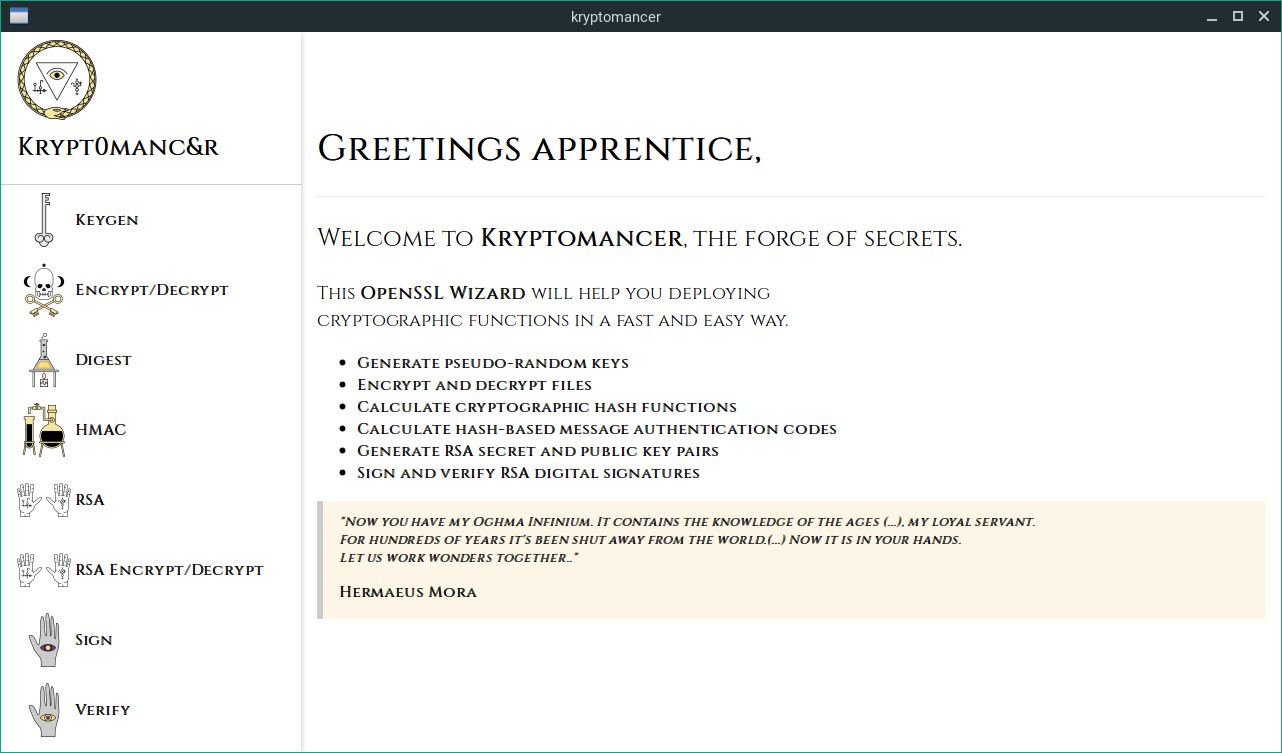Viewport: 1282px width, 753px height.
Task: Click the key icon beside Keygen
Action: 42,220
